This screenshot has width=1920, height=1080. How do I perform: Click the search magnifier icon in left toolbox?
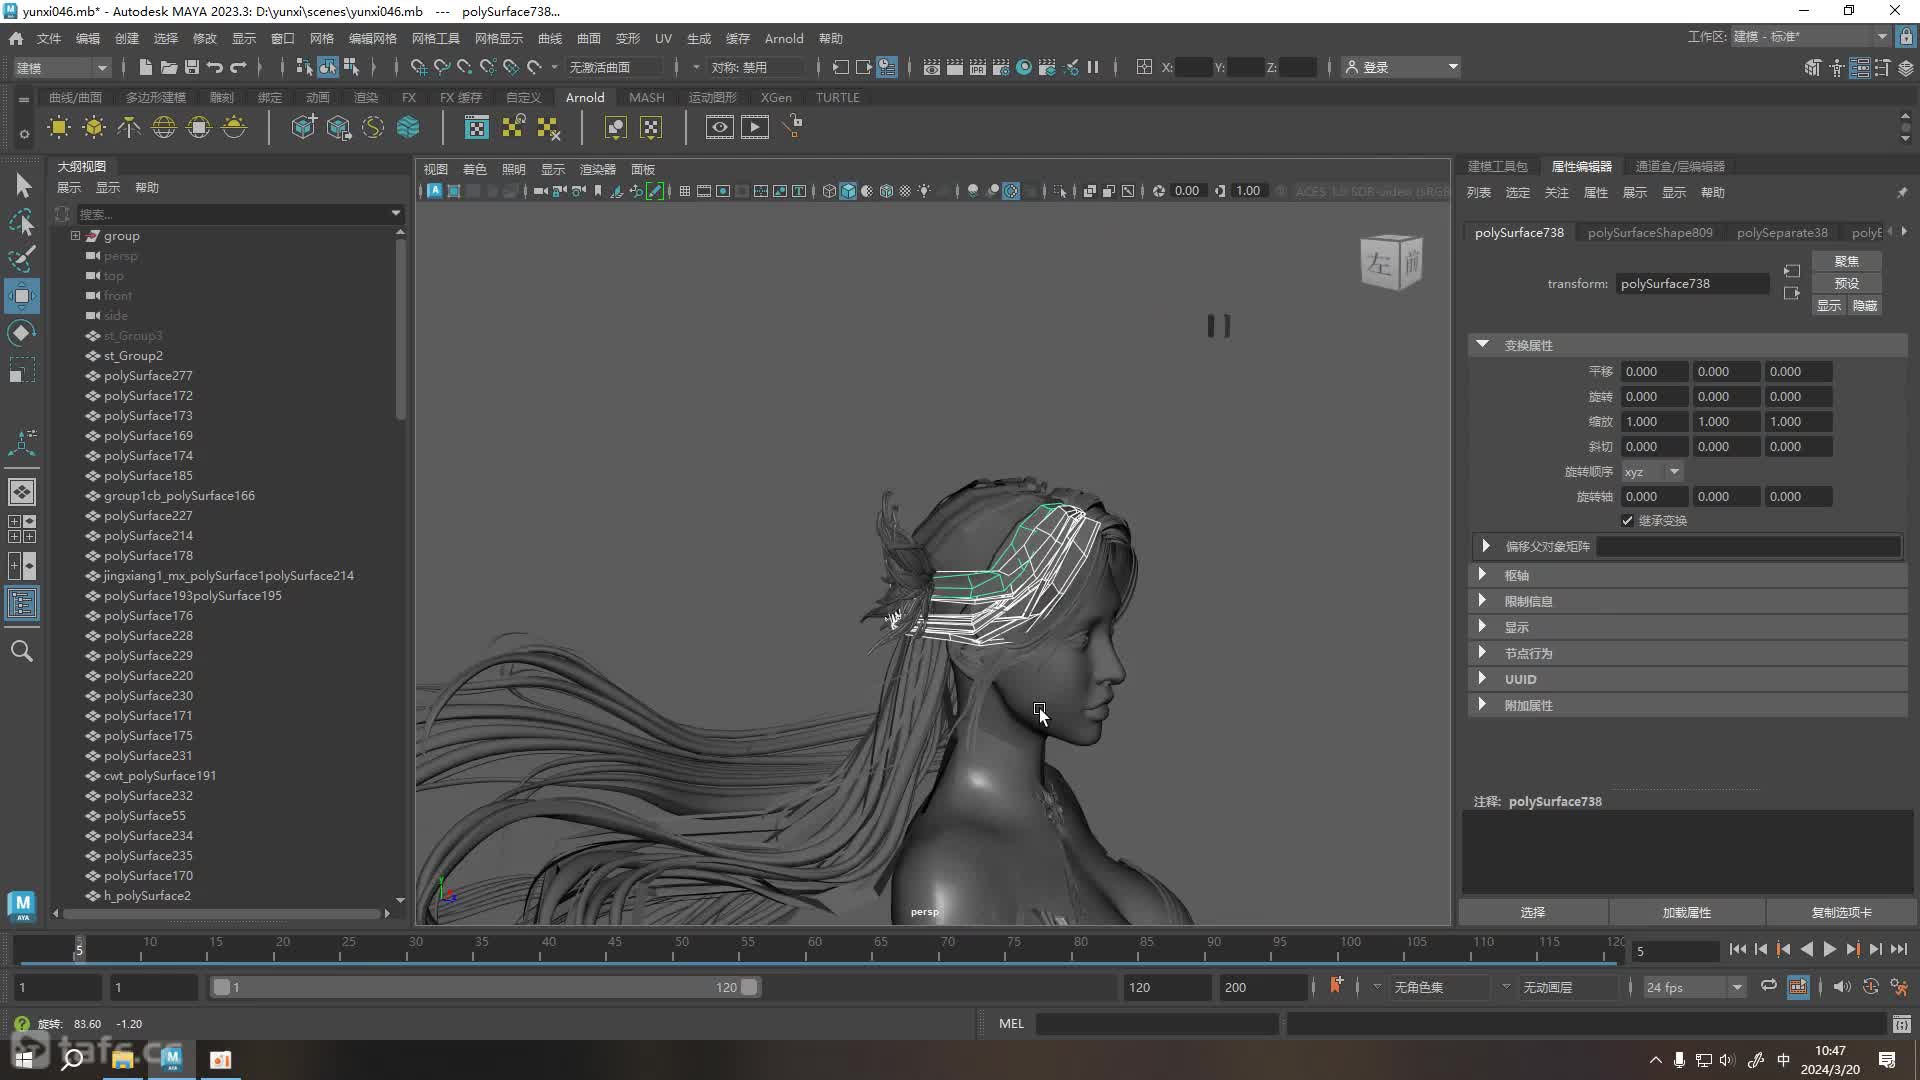click(22, 651)
